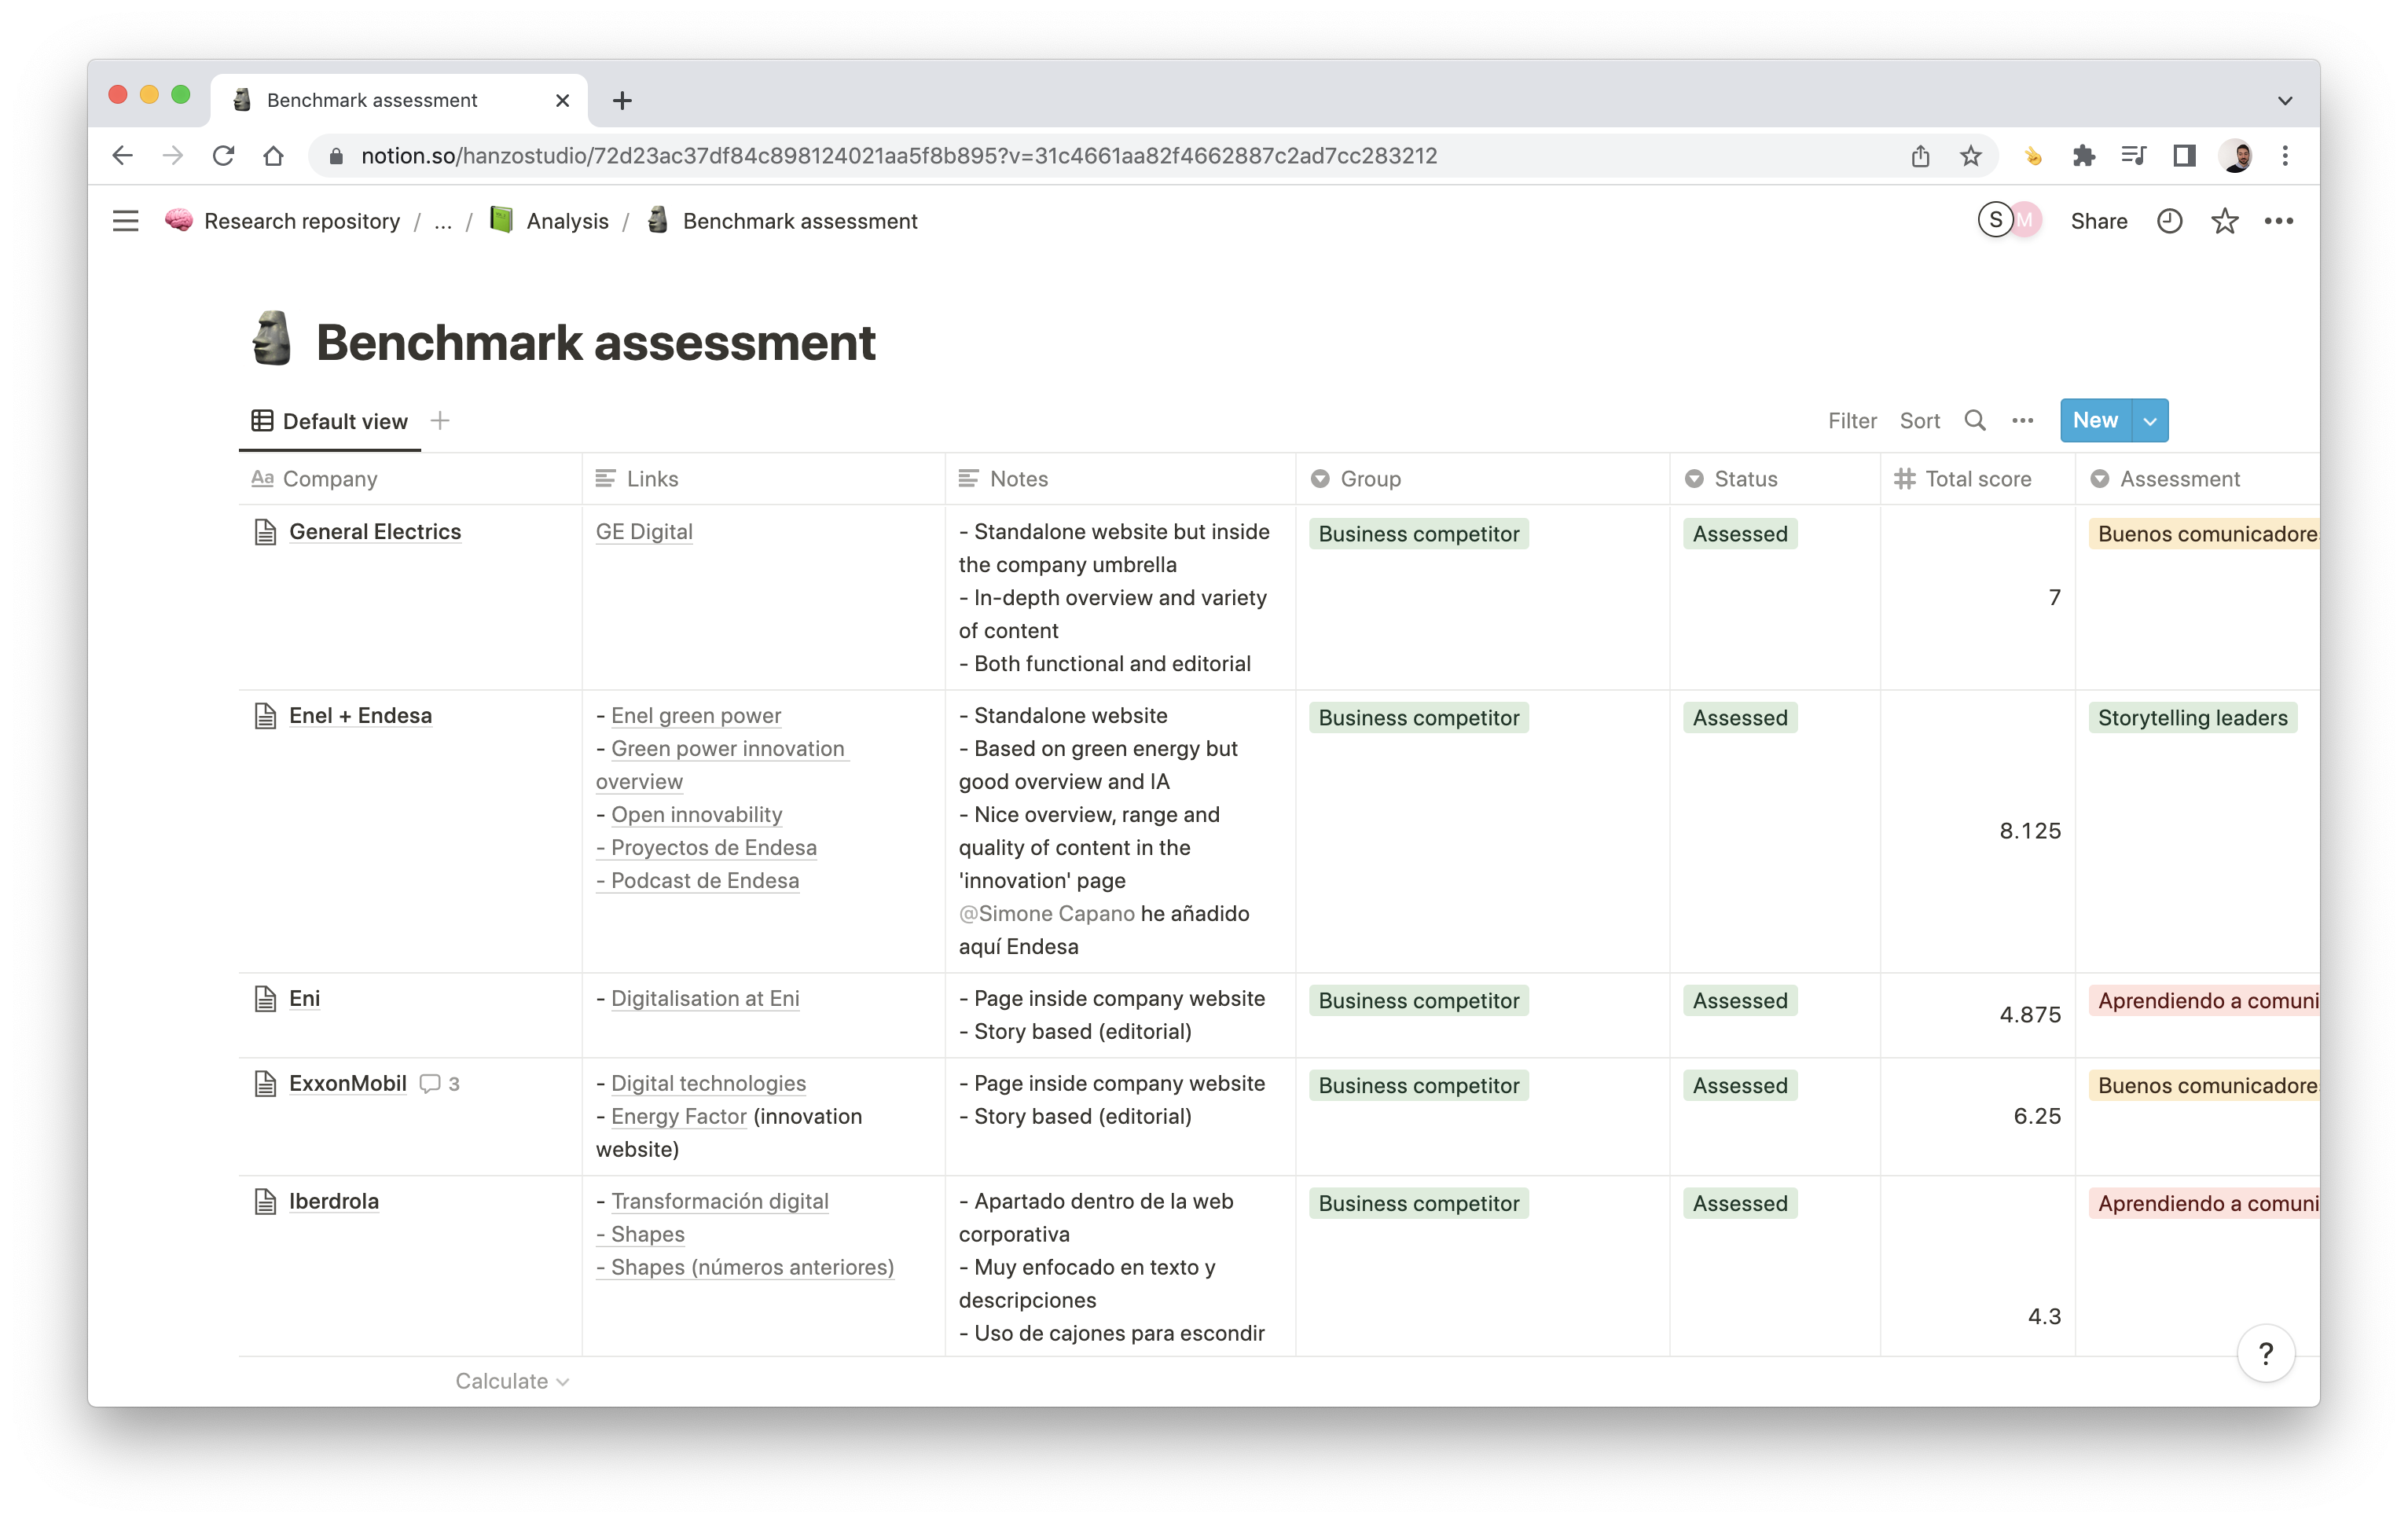2408x1523 pixels.
Task: Expand the browser tab search chevron
Action: pyautogui.click(x=2285, y=100)
